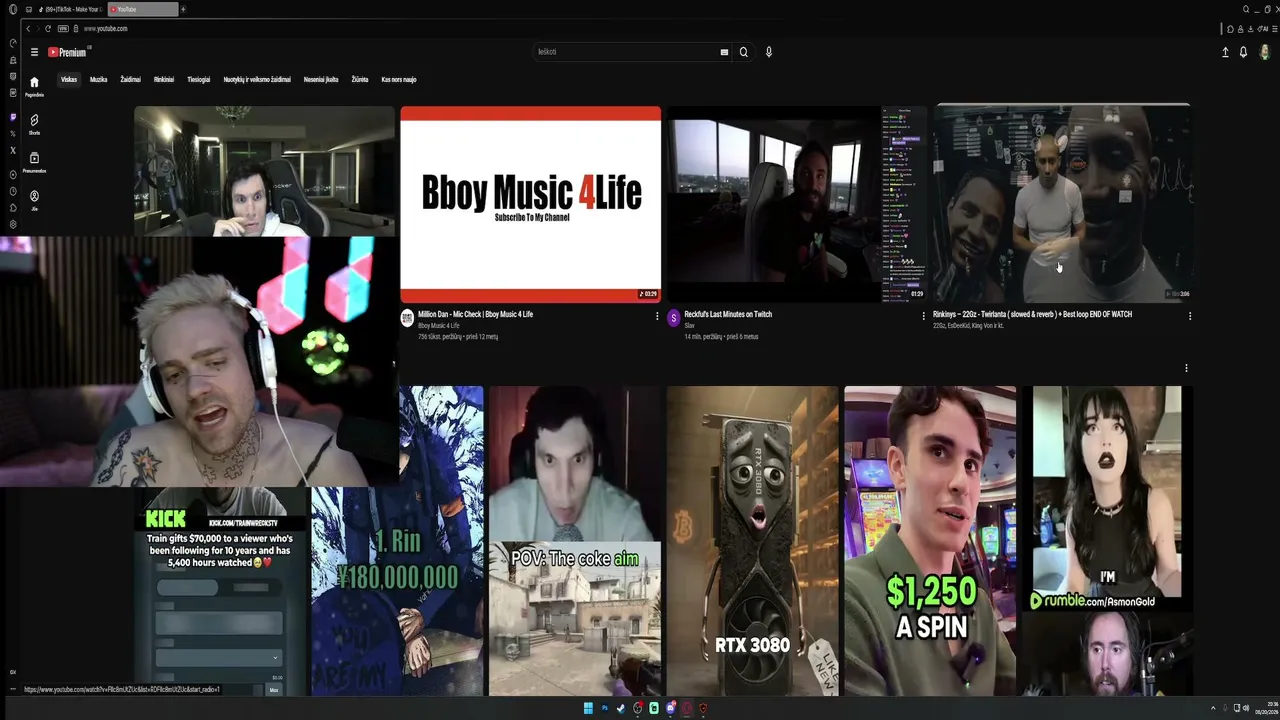Screen dimensions: 1280x720
Task: Open browser sidebar settings gear
Action: (x=13, y=224)
